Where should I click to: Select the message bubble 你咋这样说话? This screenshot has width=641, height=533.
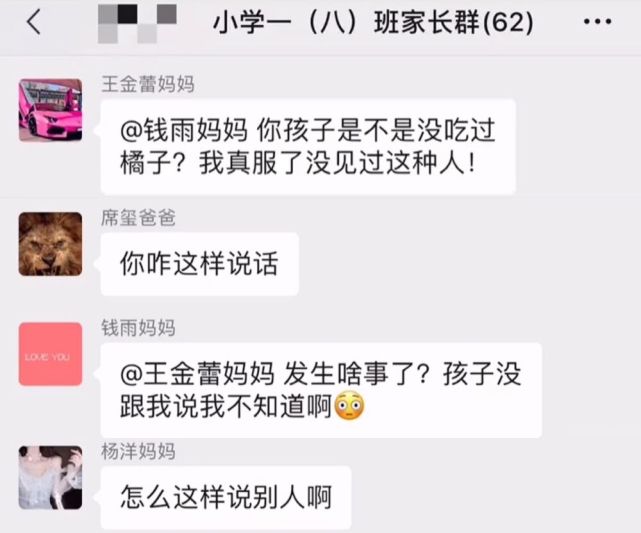[x=199, y=264]
